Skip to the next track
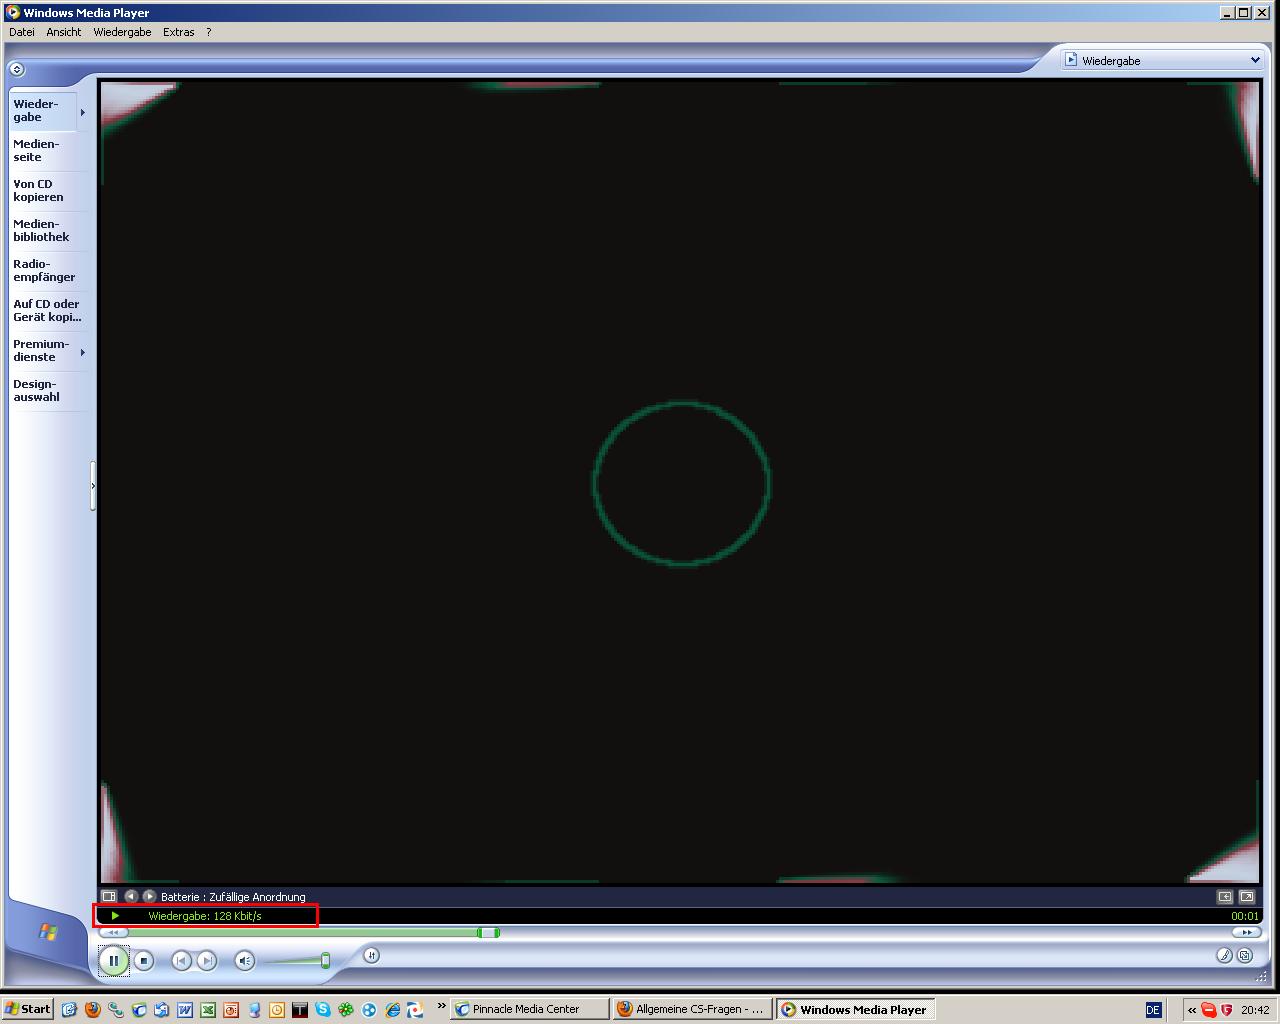This screenshot has width=1280, height=1024. (x=206, y=961)
